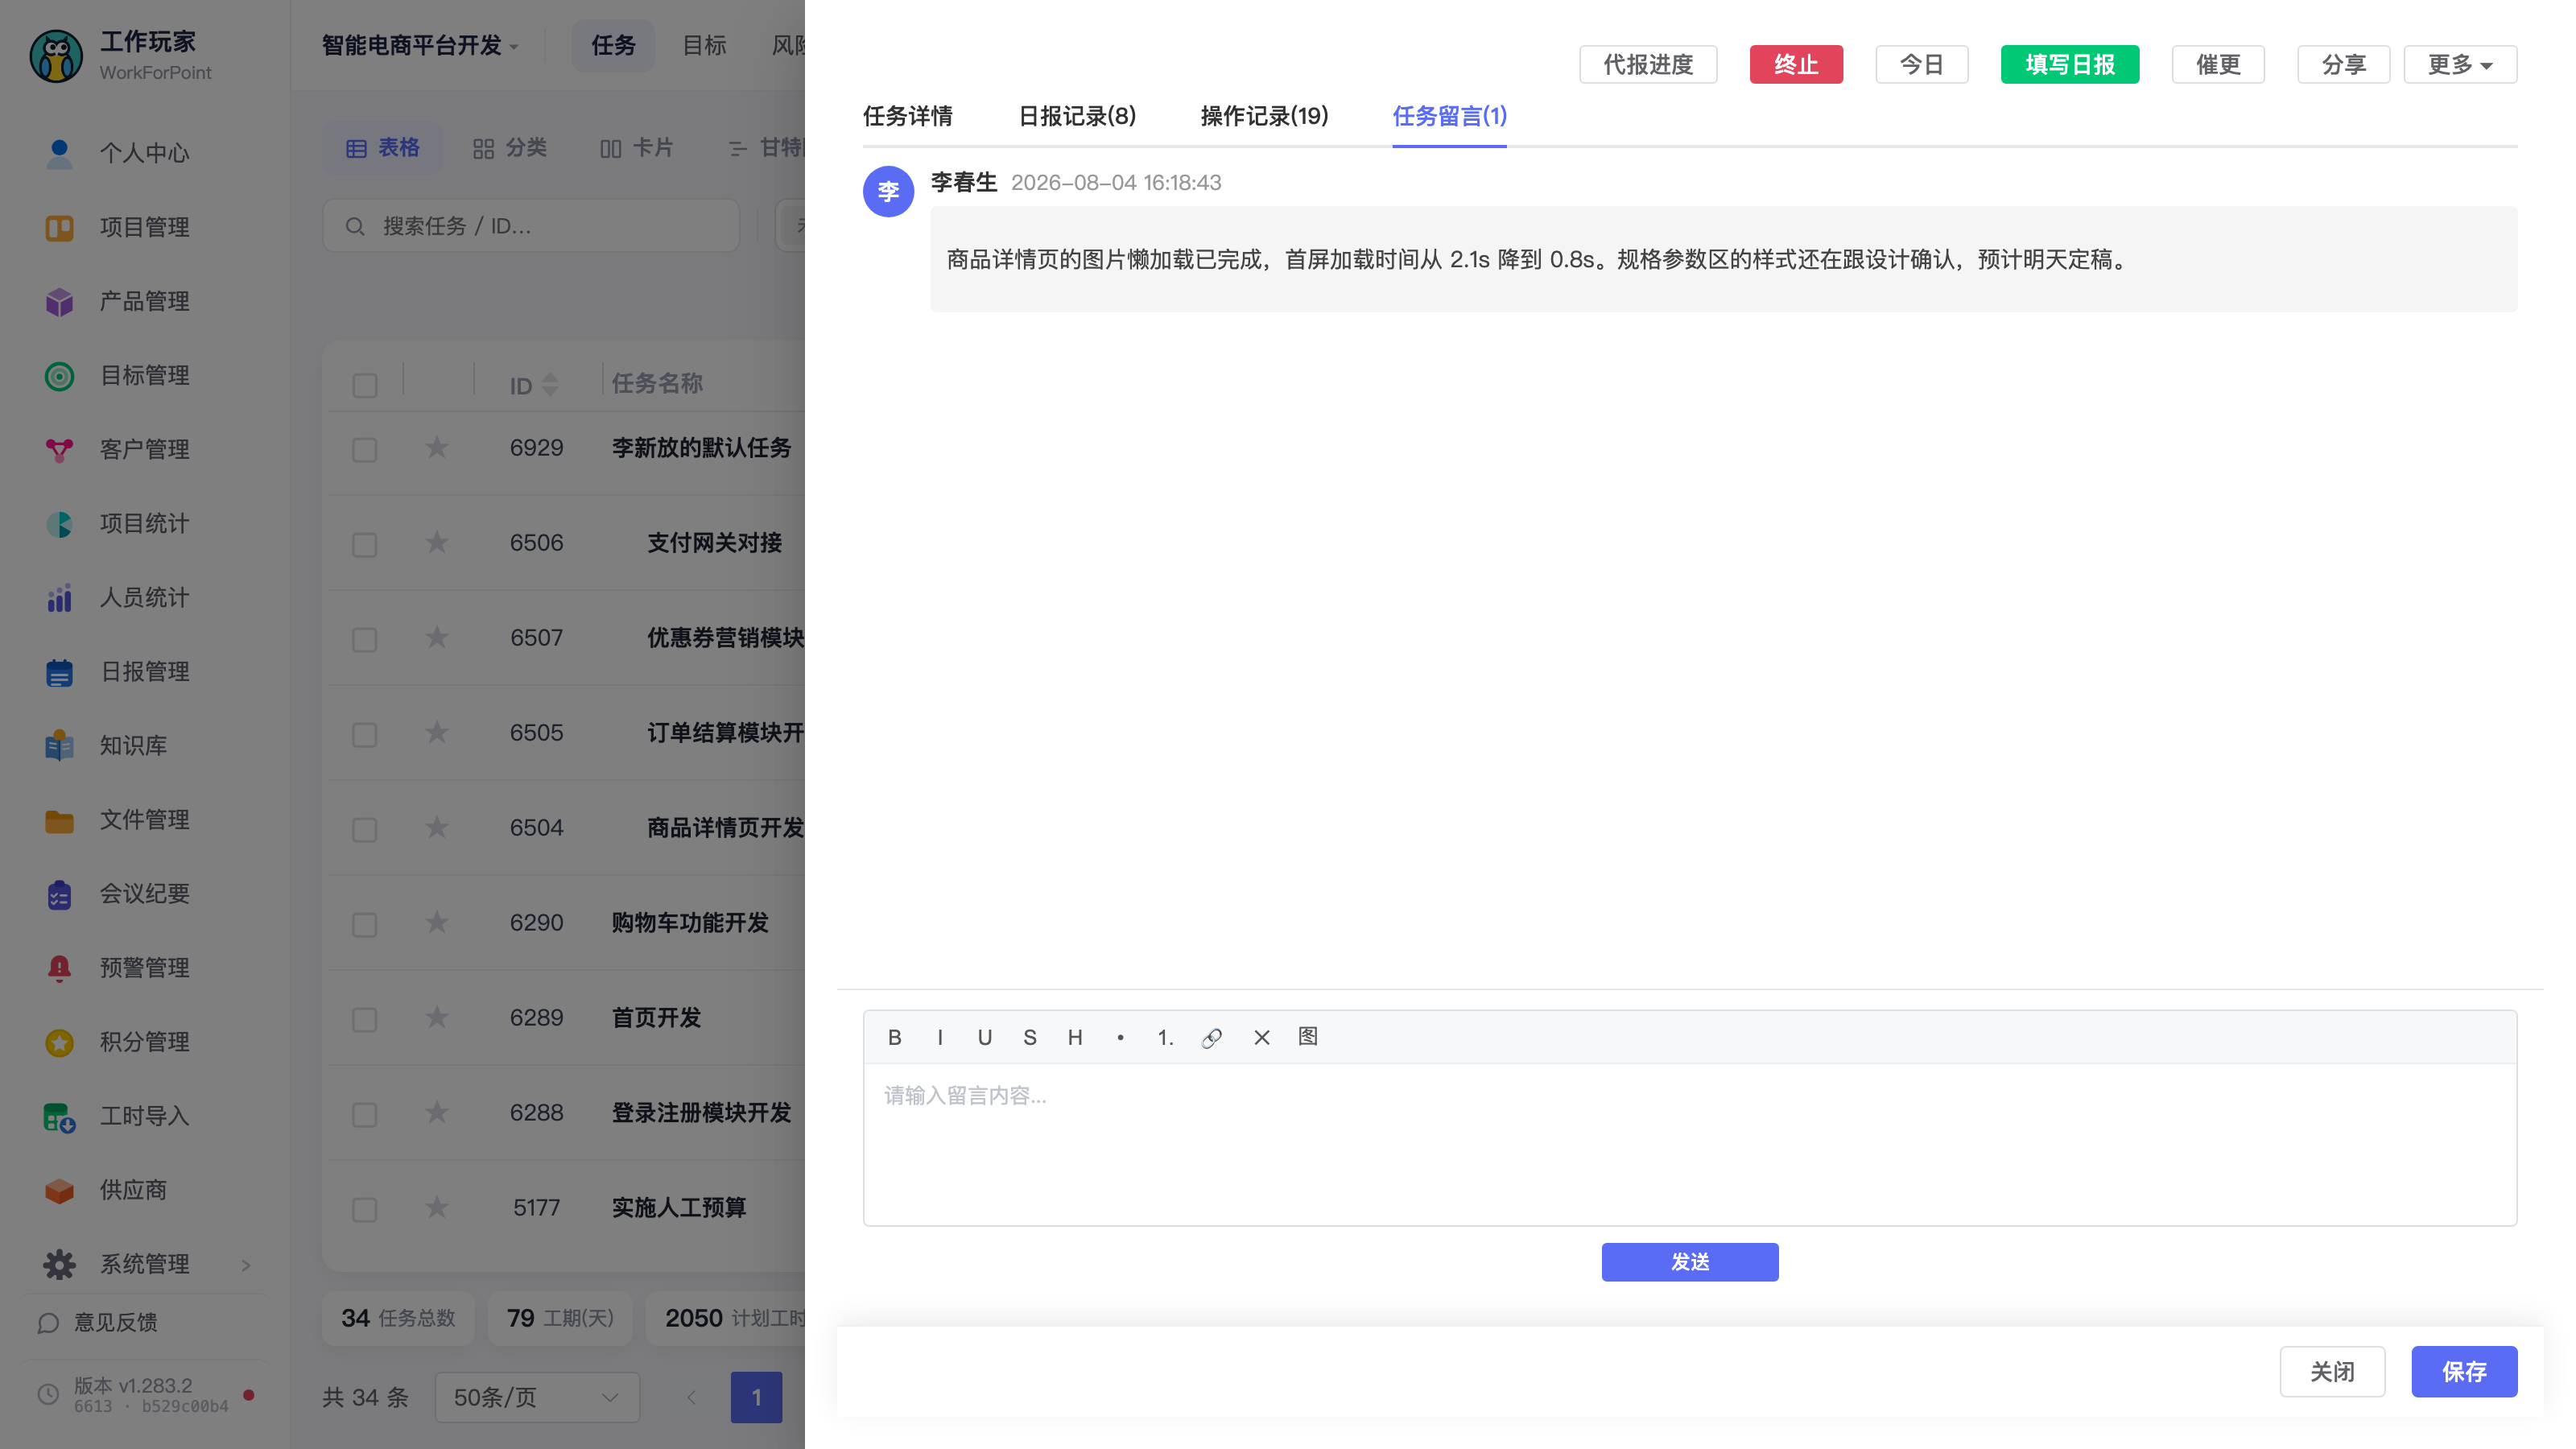The height and width of the screenshot is (1449, 2576).
Task: Insert image with the 图 icon
Action: click(1308, 1037)
